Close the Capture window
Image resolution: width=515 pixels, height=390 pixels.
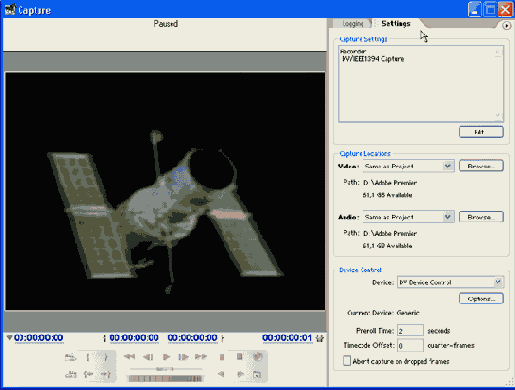[x=505, y=9]
